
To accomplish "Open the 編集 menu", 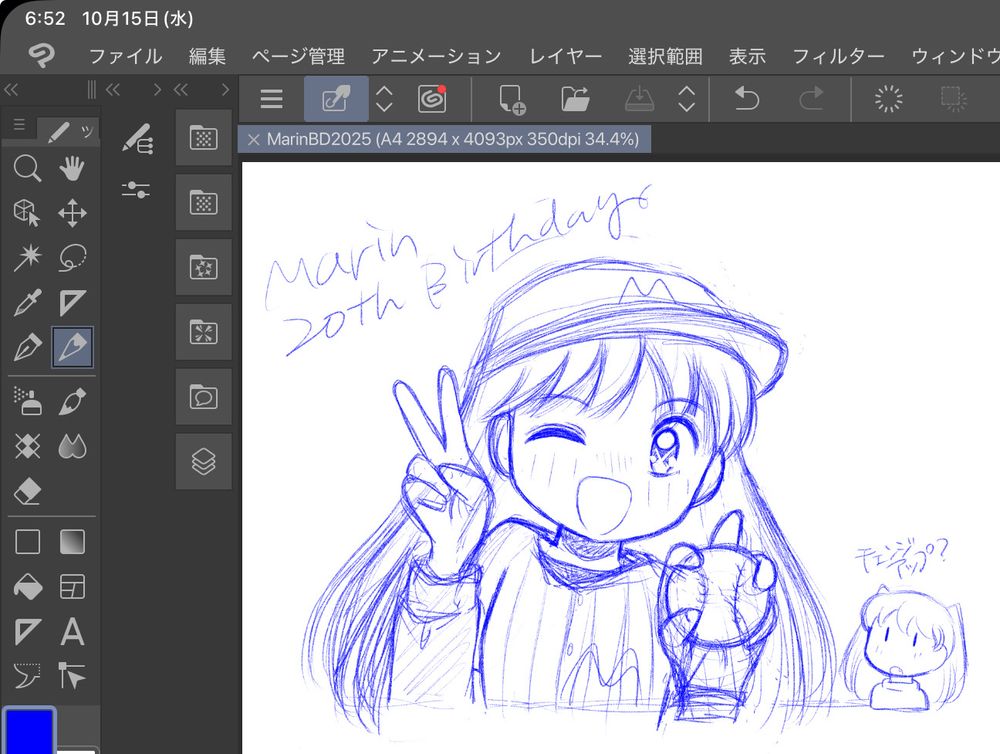I will 207,56.
